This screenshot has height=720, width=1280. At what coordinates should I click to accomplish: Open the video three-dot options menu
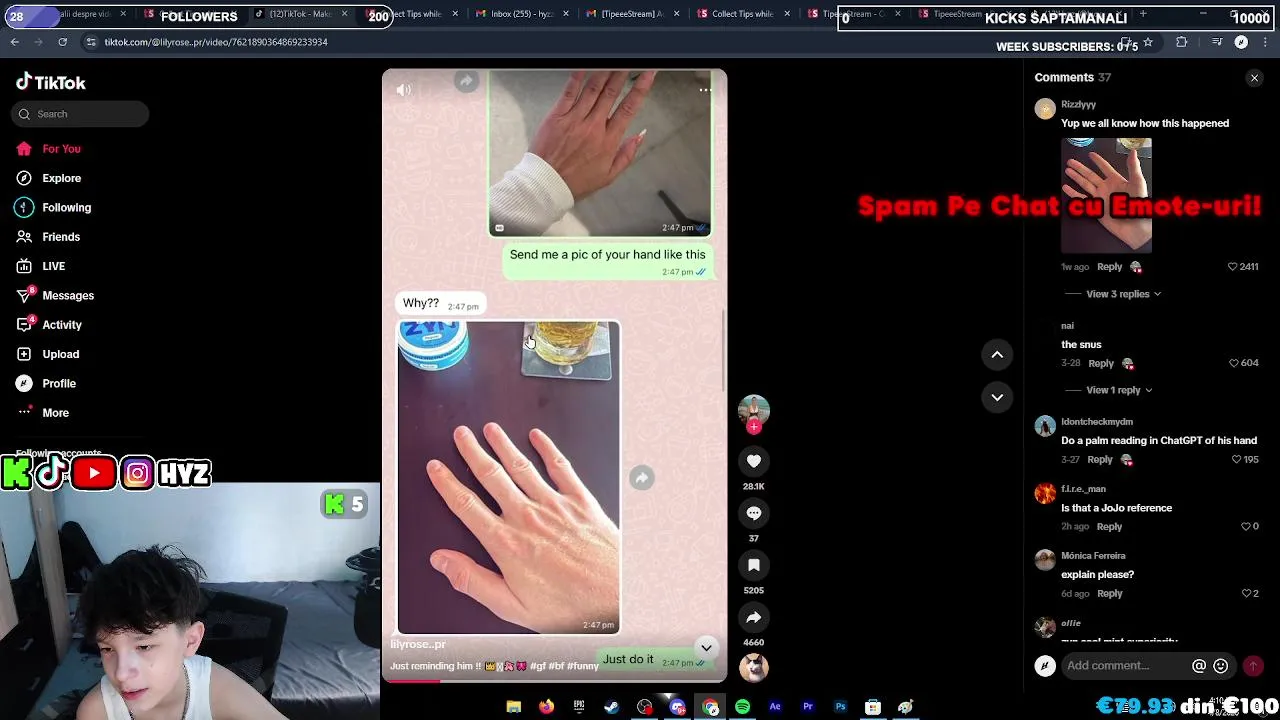click(705, 90)
